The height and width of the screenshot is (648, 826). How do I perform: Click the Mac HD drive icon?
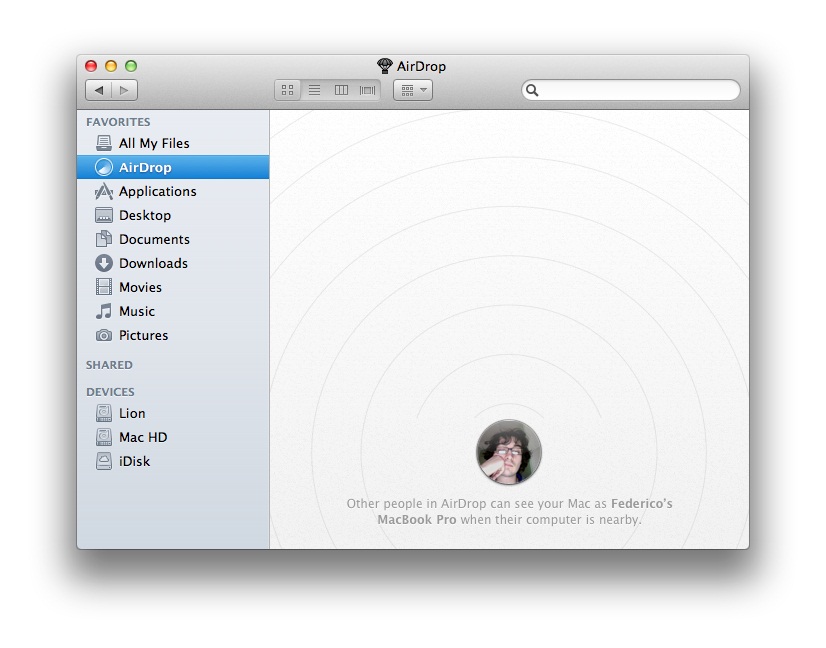(104, 437)
